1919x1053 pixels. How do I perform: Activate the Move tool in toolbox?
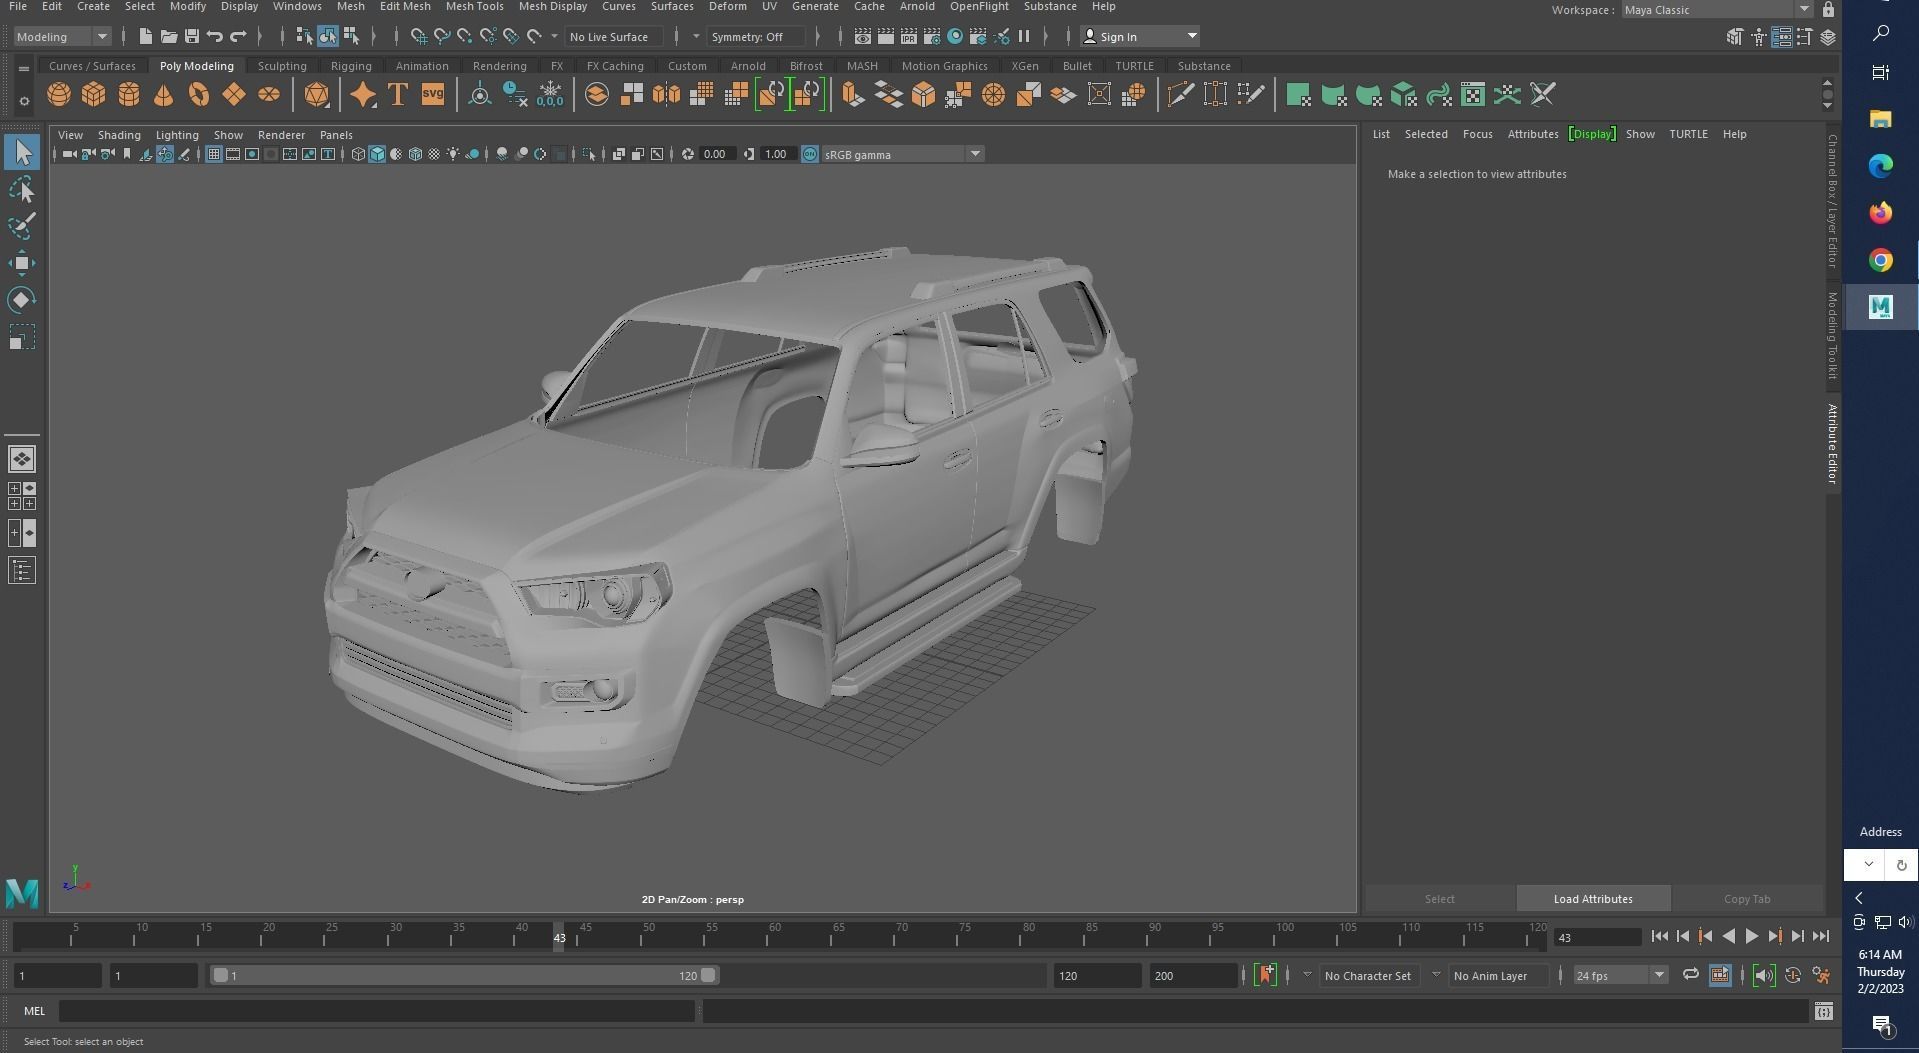coord(22,264)
